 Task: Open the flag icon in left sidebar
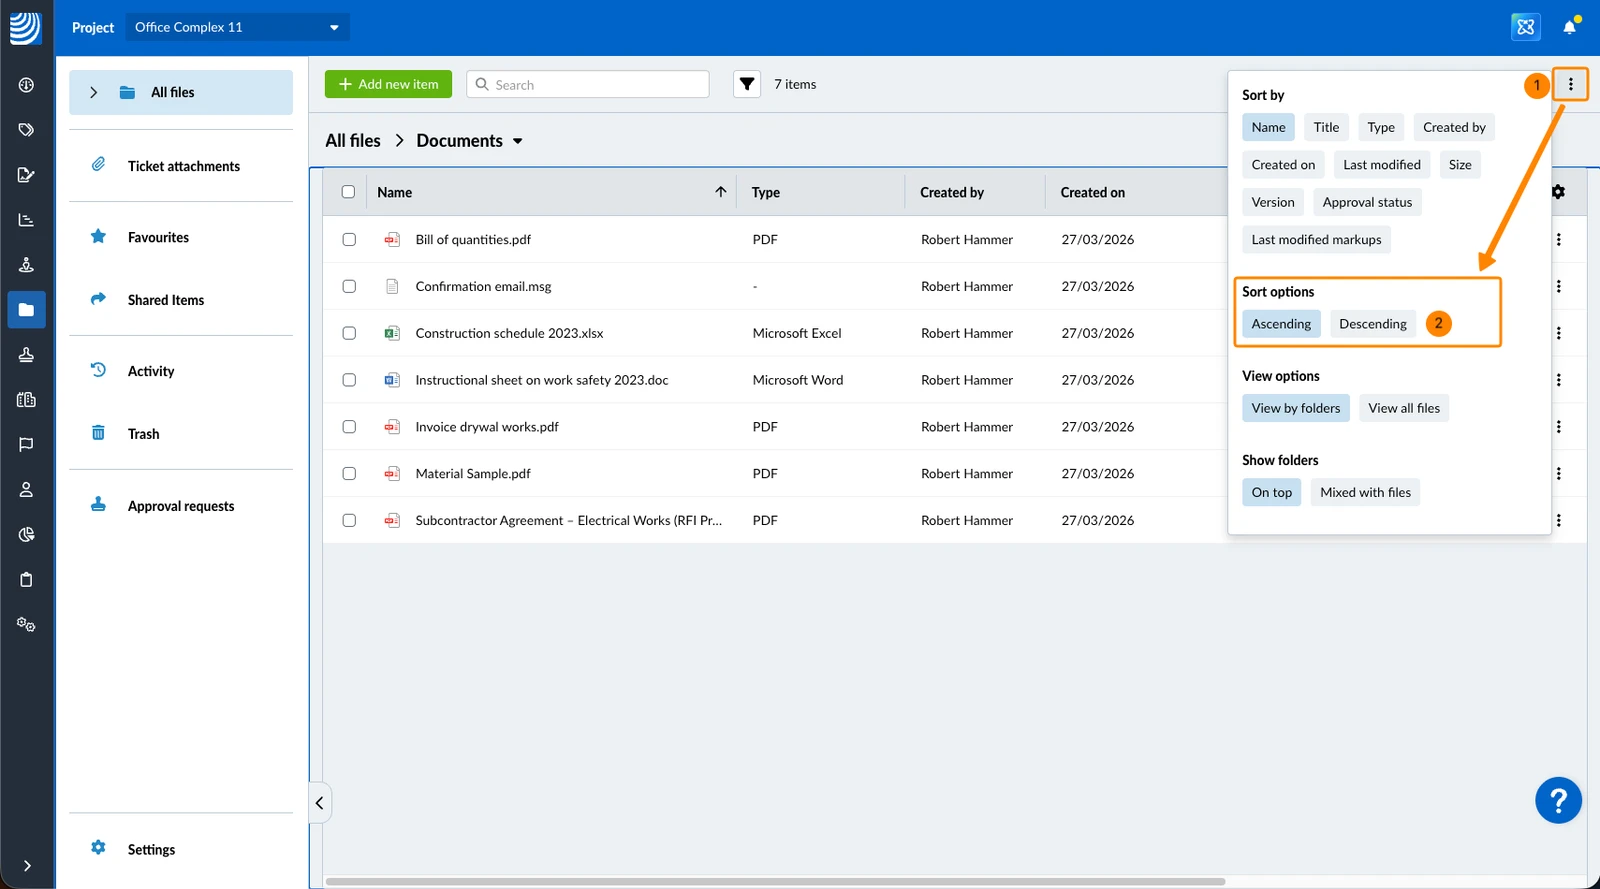point(26,445)
